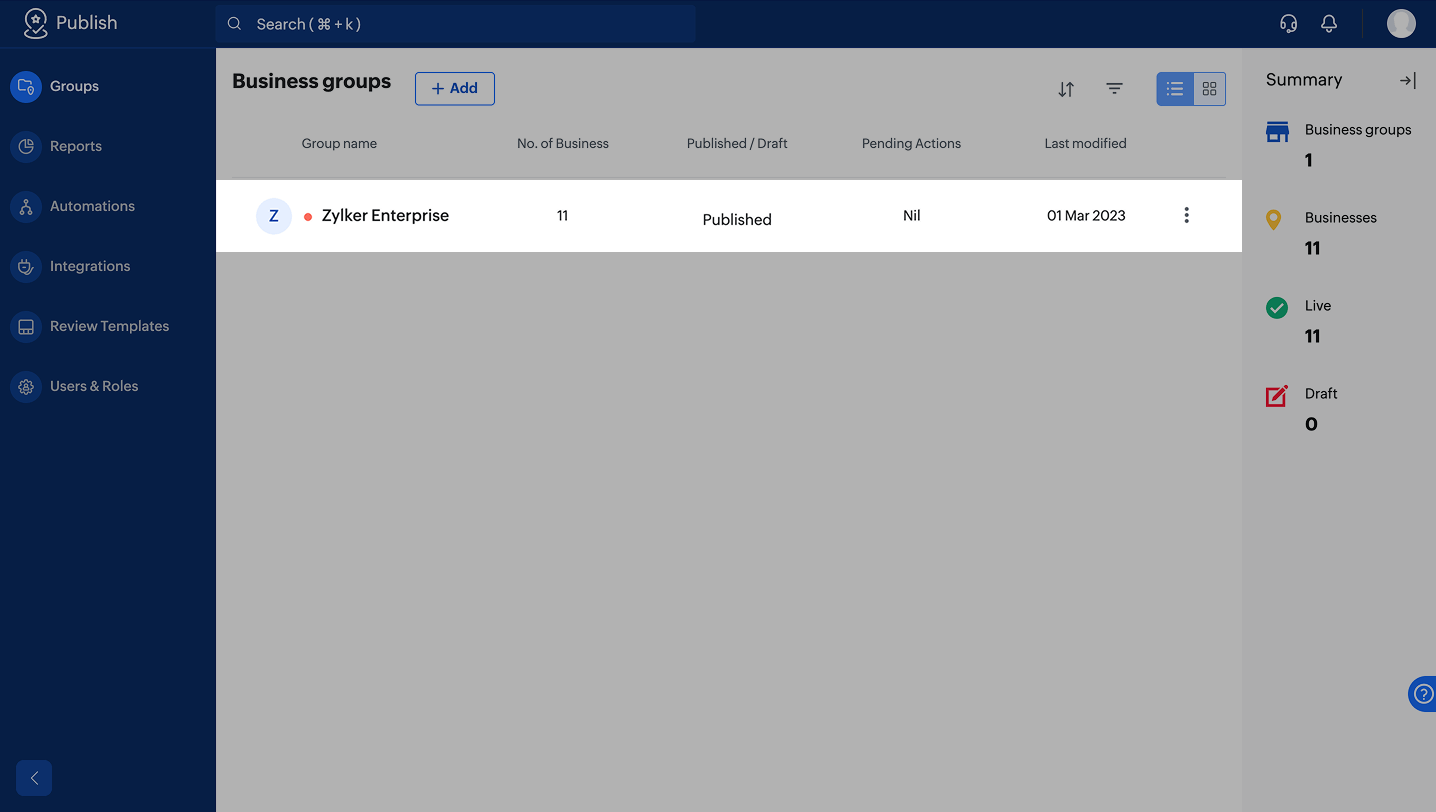Image resolution: width=1436 pixels, height=812 pixels.
Task: Collapse the sidebar with the back chevron
Action: pos(34,778)
